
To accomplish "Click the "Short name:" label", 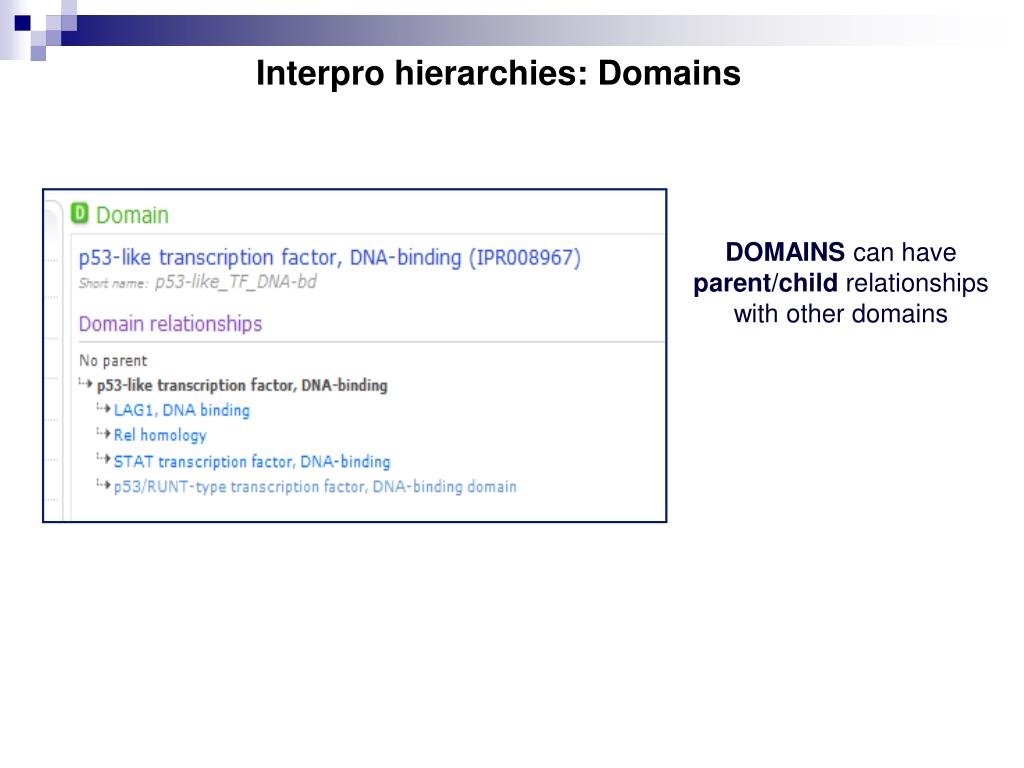I will point(114,283).
